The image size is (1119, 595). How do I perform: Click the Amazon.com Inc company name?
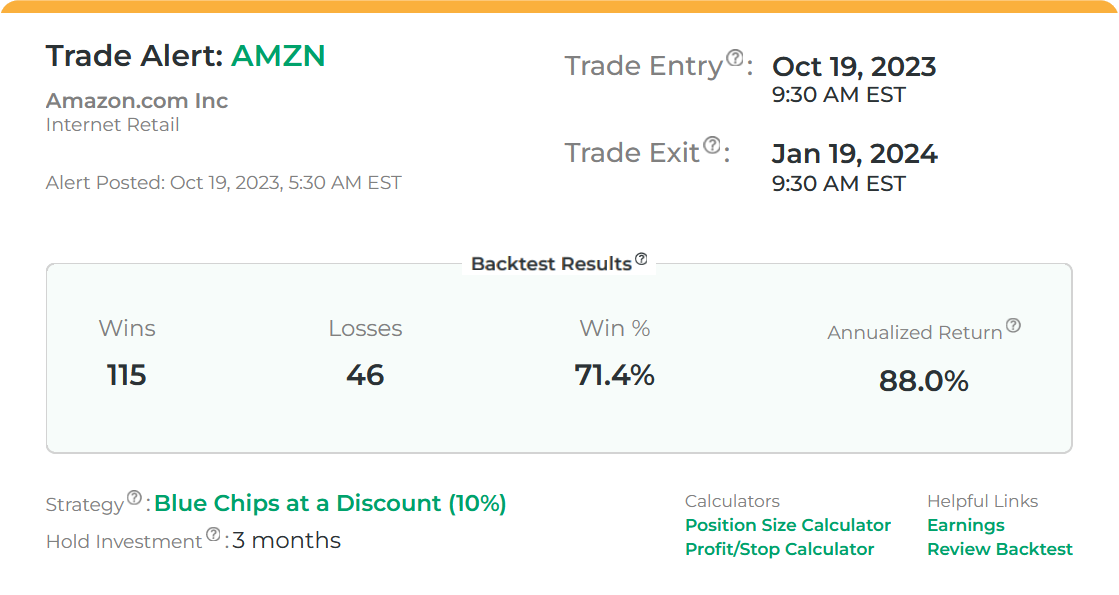[x=136, y=100]
